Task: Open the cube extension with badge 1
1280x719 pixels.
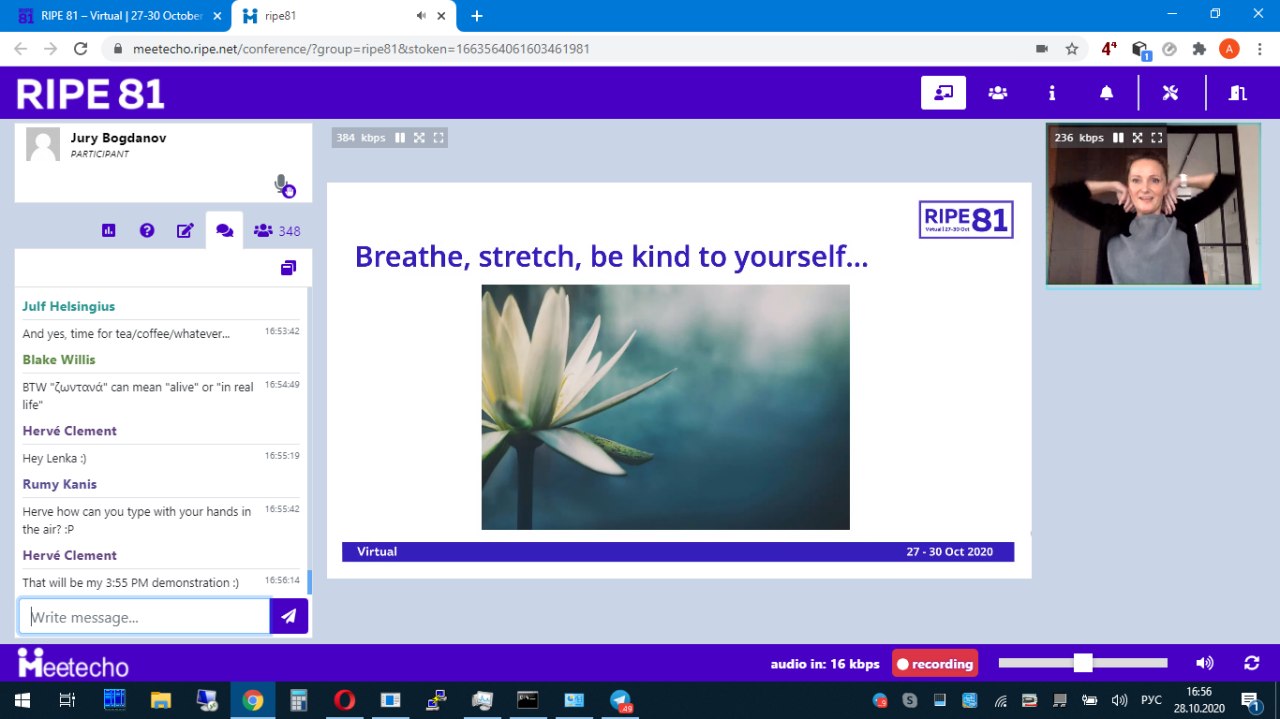Action: click(1140, 49)
